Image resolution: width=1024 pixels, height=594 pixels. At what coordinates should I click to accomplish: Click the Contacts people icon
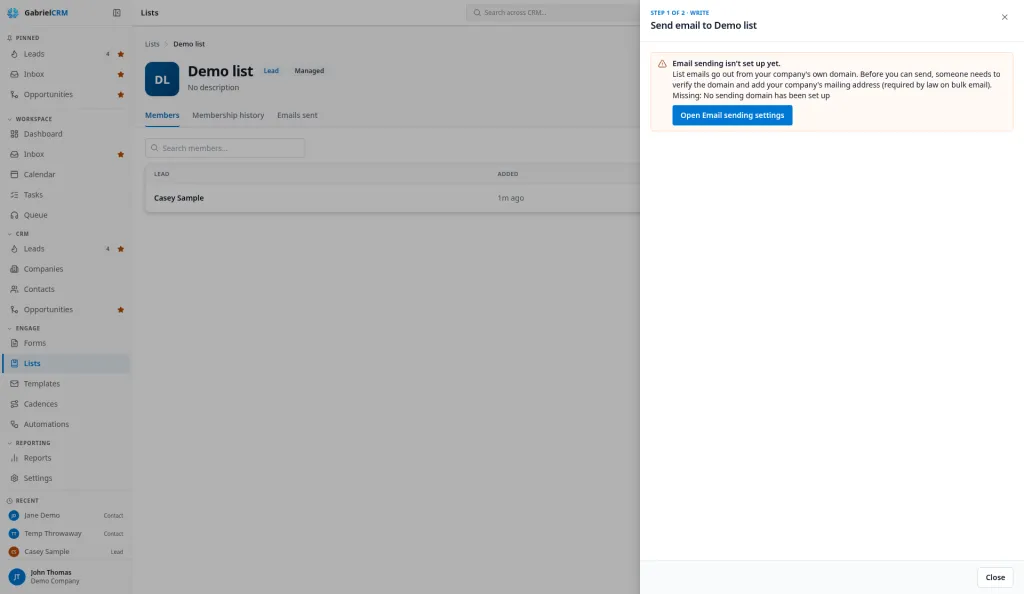pos(14,289)
